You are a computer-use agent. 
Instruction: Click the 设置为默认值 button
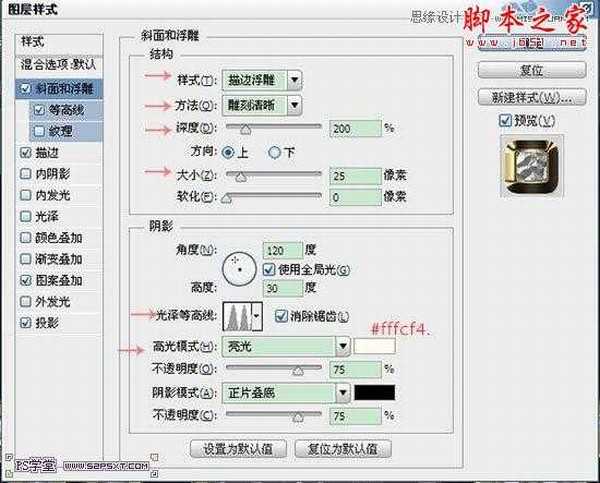pyautogui.click(x=238, y=449)
